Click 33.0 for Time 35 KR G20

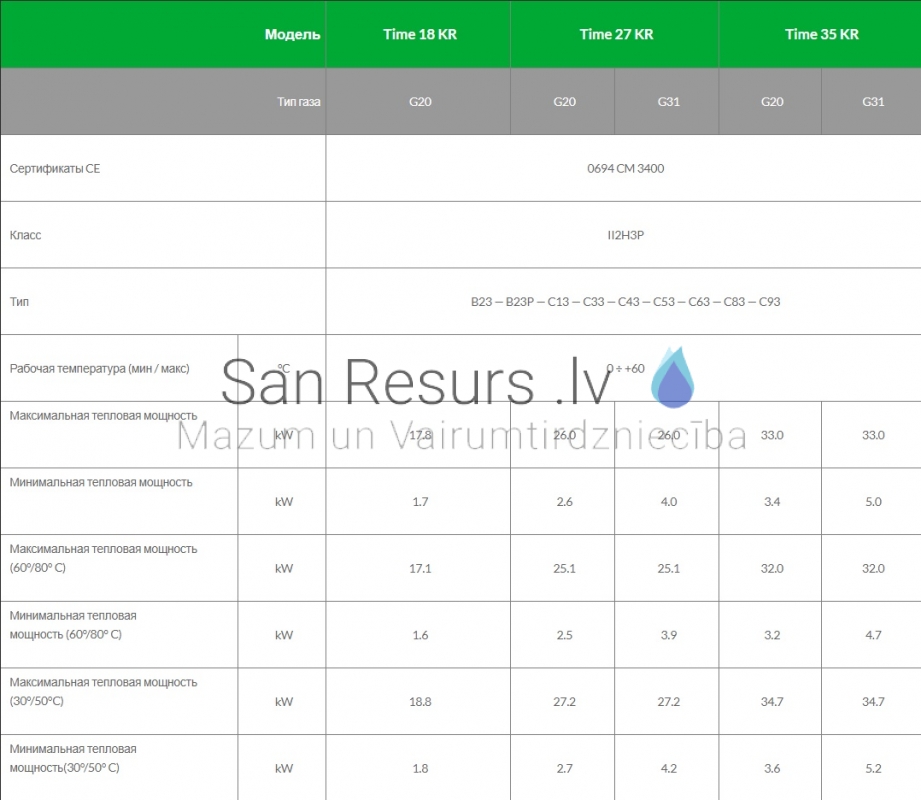(x=772, y=435)
